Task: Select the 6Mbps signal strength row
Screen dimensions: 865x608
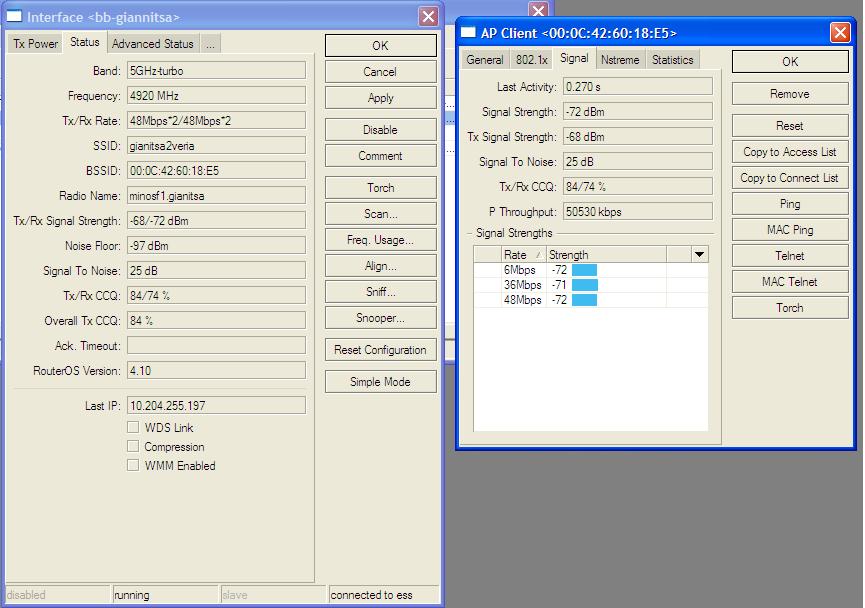Action: (590, 270)
